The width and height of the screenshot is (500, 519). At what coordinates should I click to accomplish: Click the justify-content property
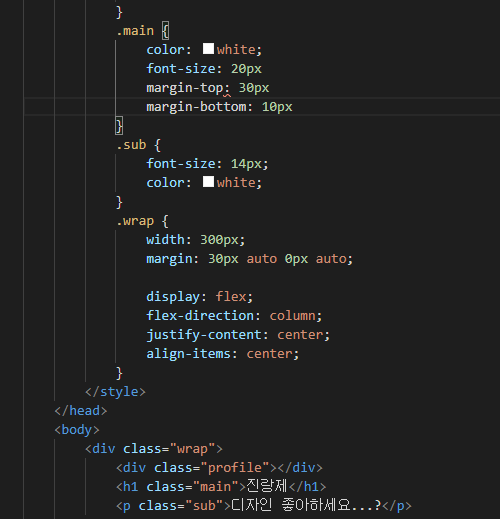coord(204,335)
